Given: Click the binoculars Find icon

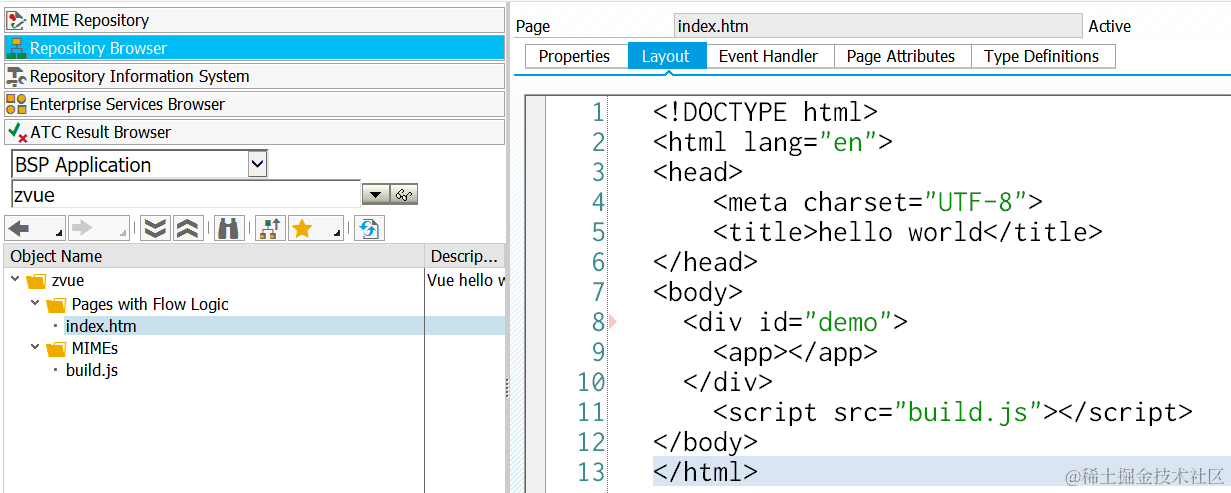Looking at the screenshot, I should pos(229,229).
